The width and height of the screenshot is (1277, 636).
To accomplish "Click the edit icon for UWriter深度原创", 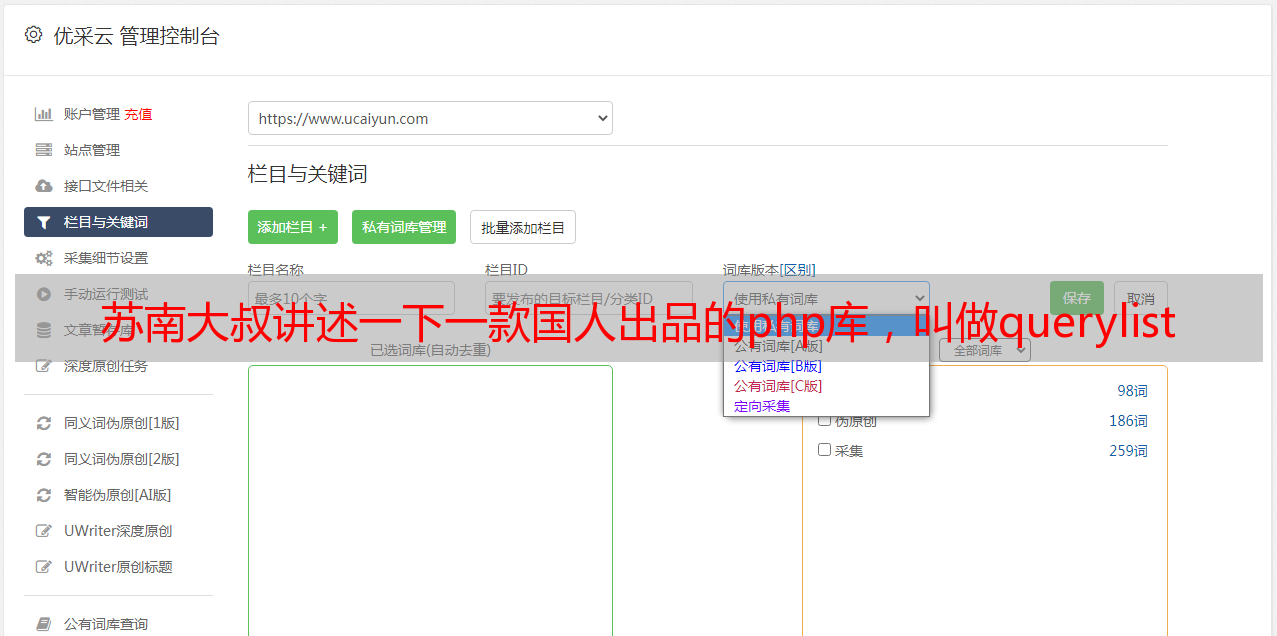I will coord(43,531).
